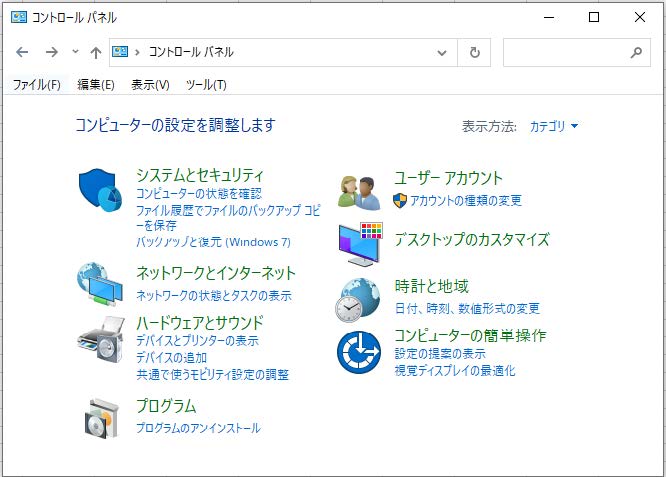Click the コントロール パネル breadcrumb in address bar
The image size is (666, 477).
[191, 52]
